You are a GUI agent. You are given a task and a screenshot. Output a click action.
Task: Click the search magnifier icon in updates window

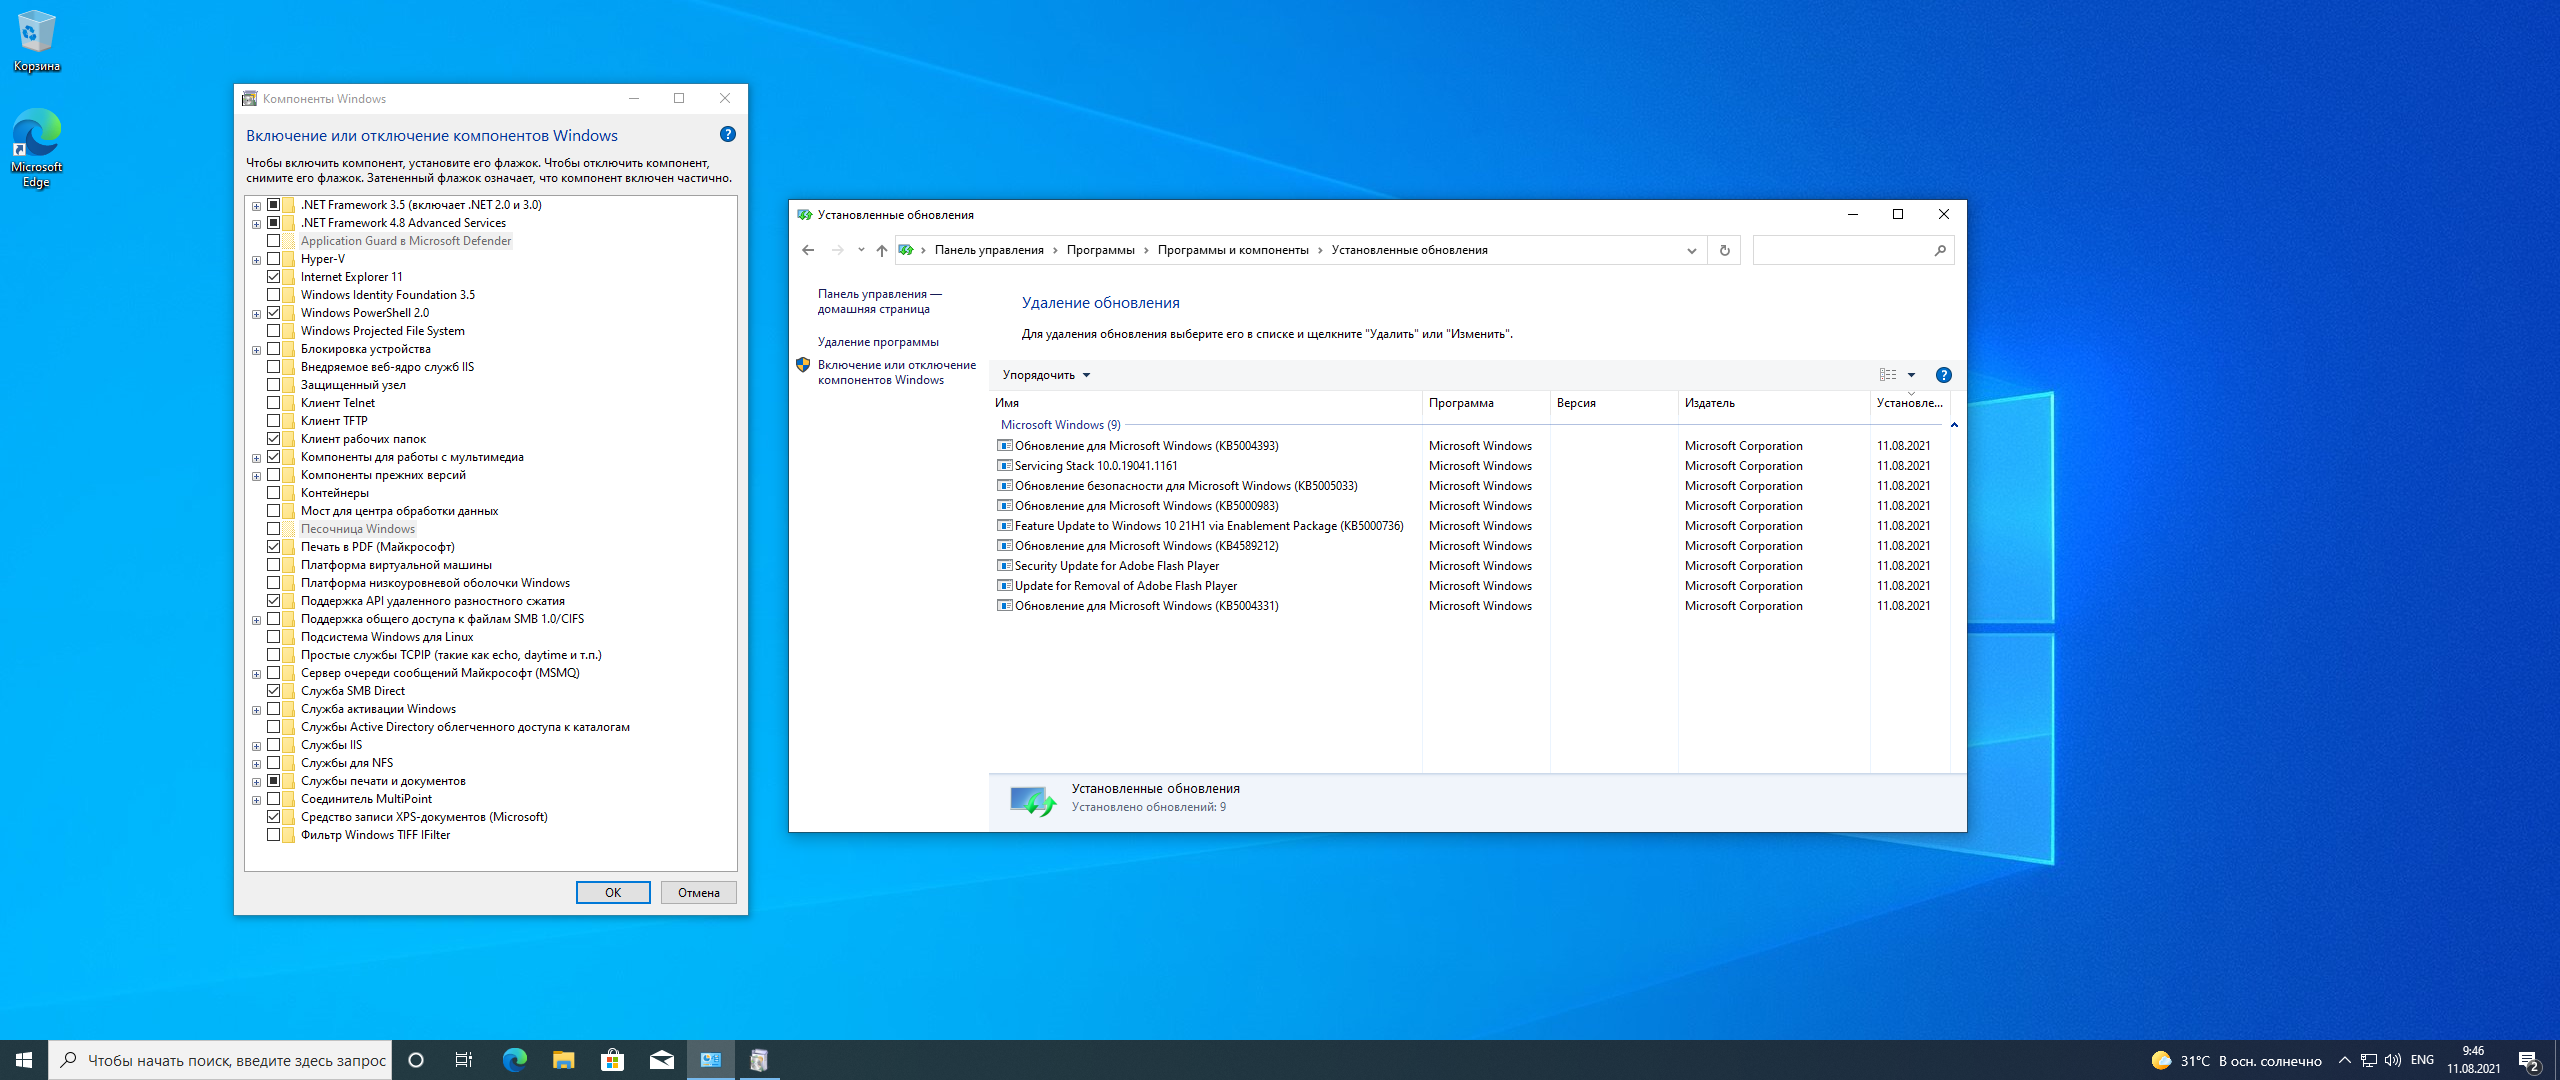[1940, 250]
